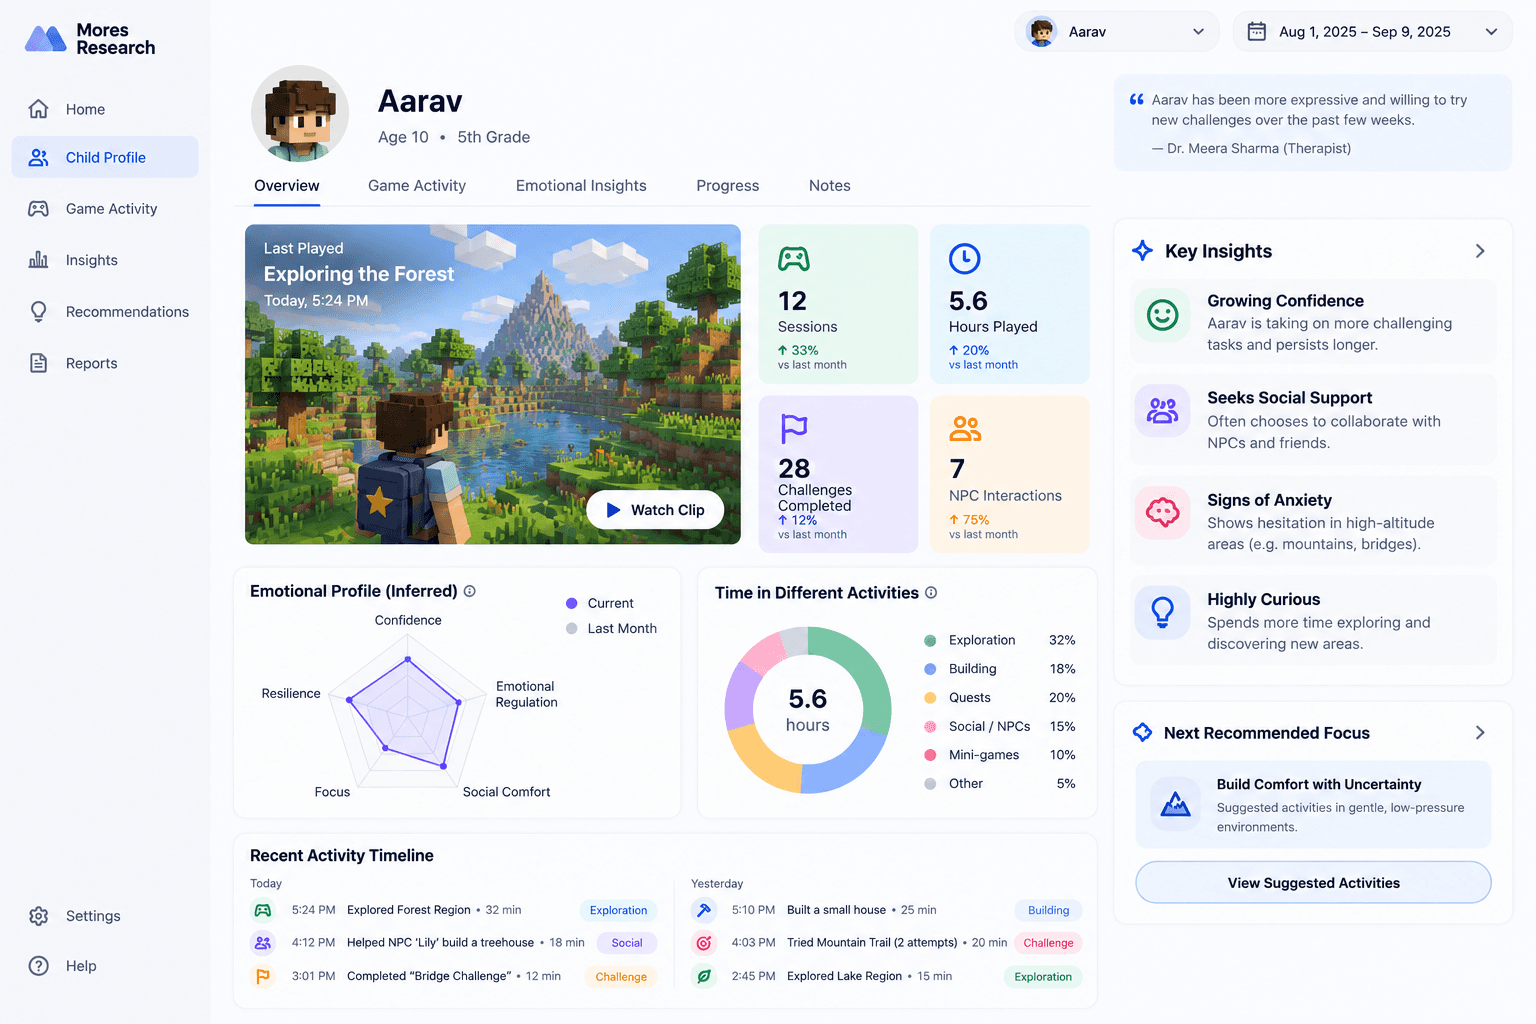Click the Building tag on small house entry

1048,910
